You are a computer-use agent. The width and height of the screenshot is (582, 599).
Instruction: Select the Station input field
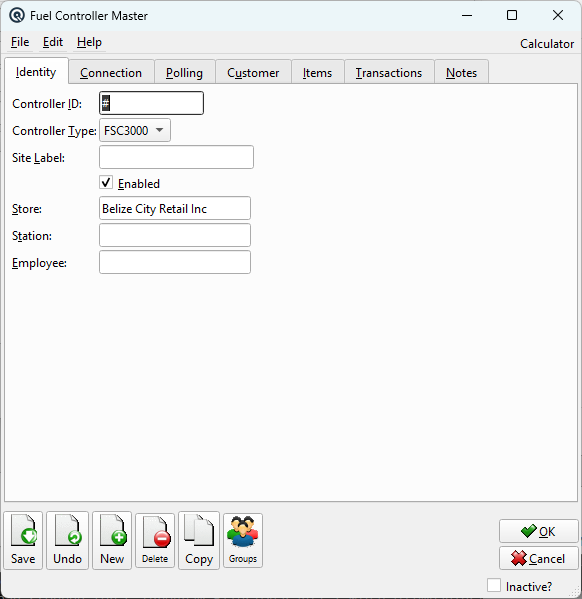[175, 235]
